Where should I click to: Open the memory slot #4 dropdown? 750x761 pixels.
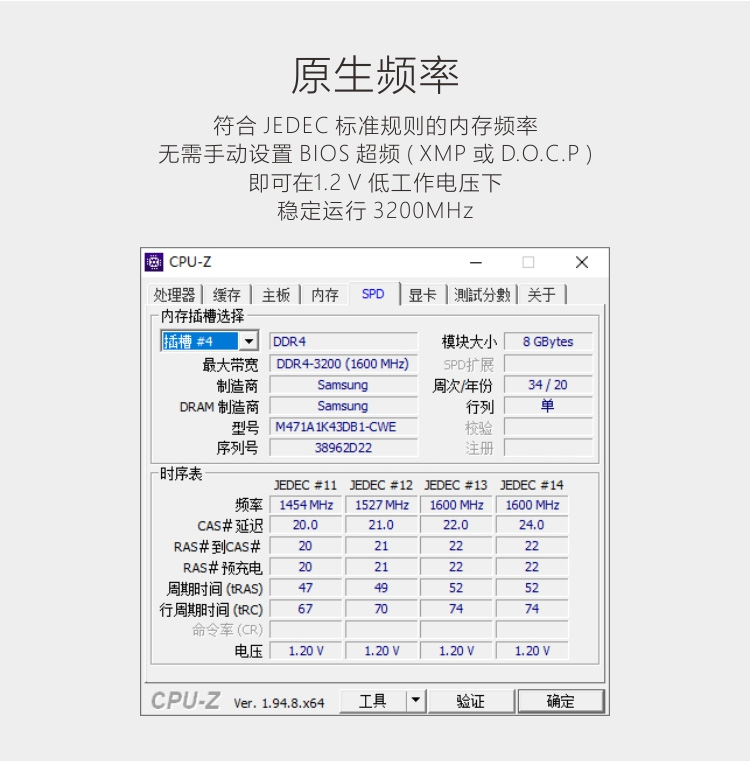(x=248, y=341)
